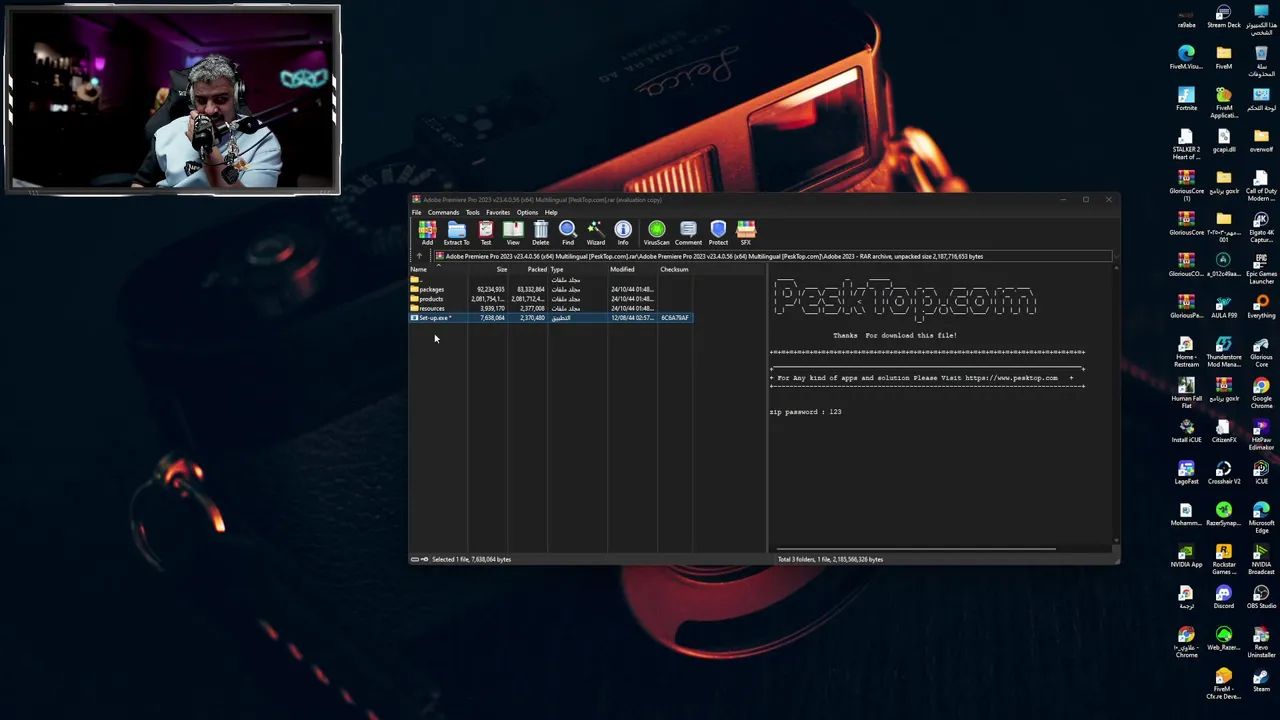Select the Steam desktop icon
Screen dimensions: 1280x720
coord(1261,680)
